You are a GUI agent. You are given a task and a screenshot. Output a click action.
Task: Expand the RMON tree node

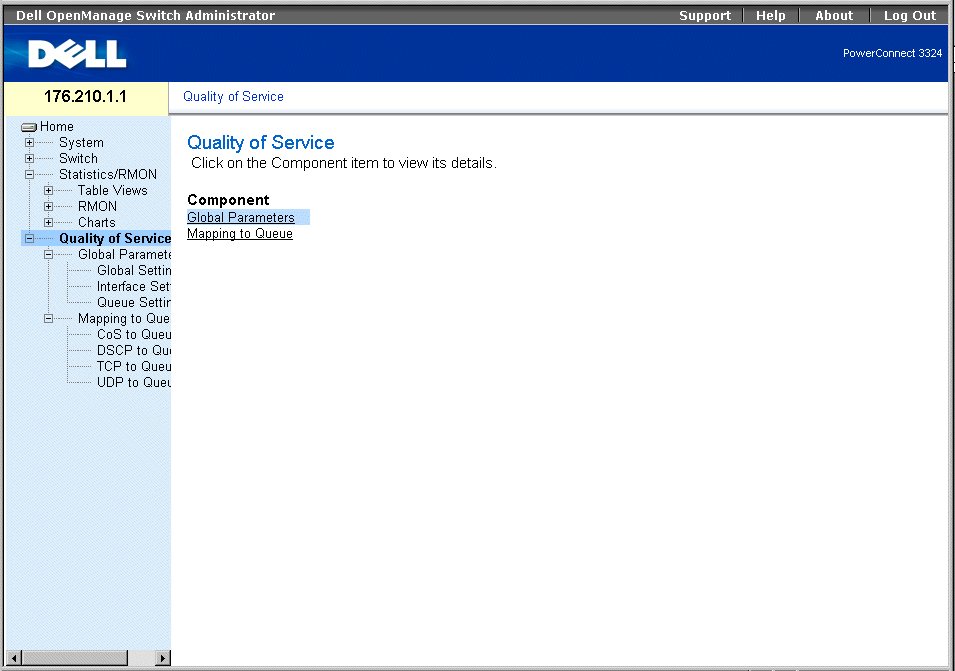(x=48, y=206)
